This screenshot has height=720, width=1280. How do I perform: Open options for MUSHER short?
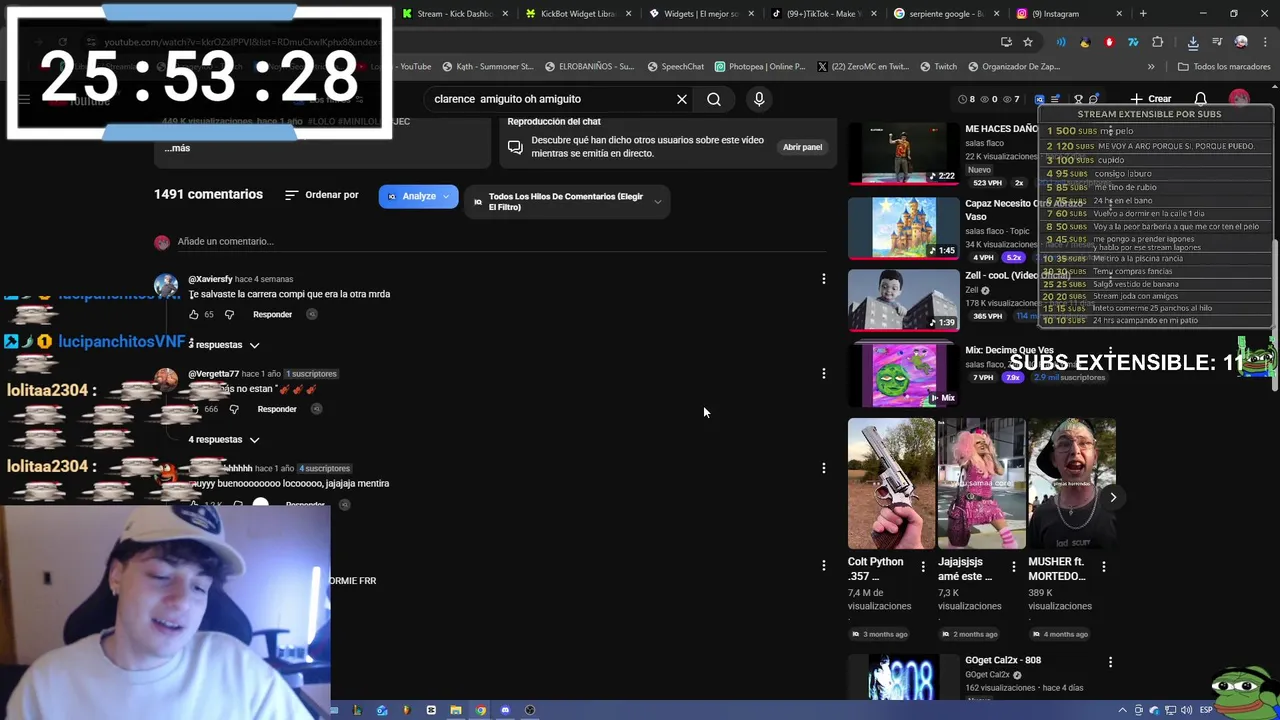(1103, 566)
